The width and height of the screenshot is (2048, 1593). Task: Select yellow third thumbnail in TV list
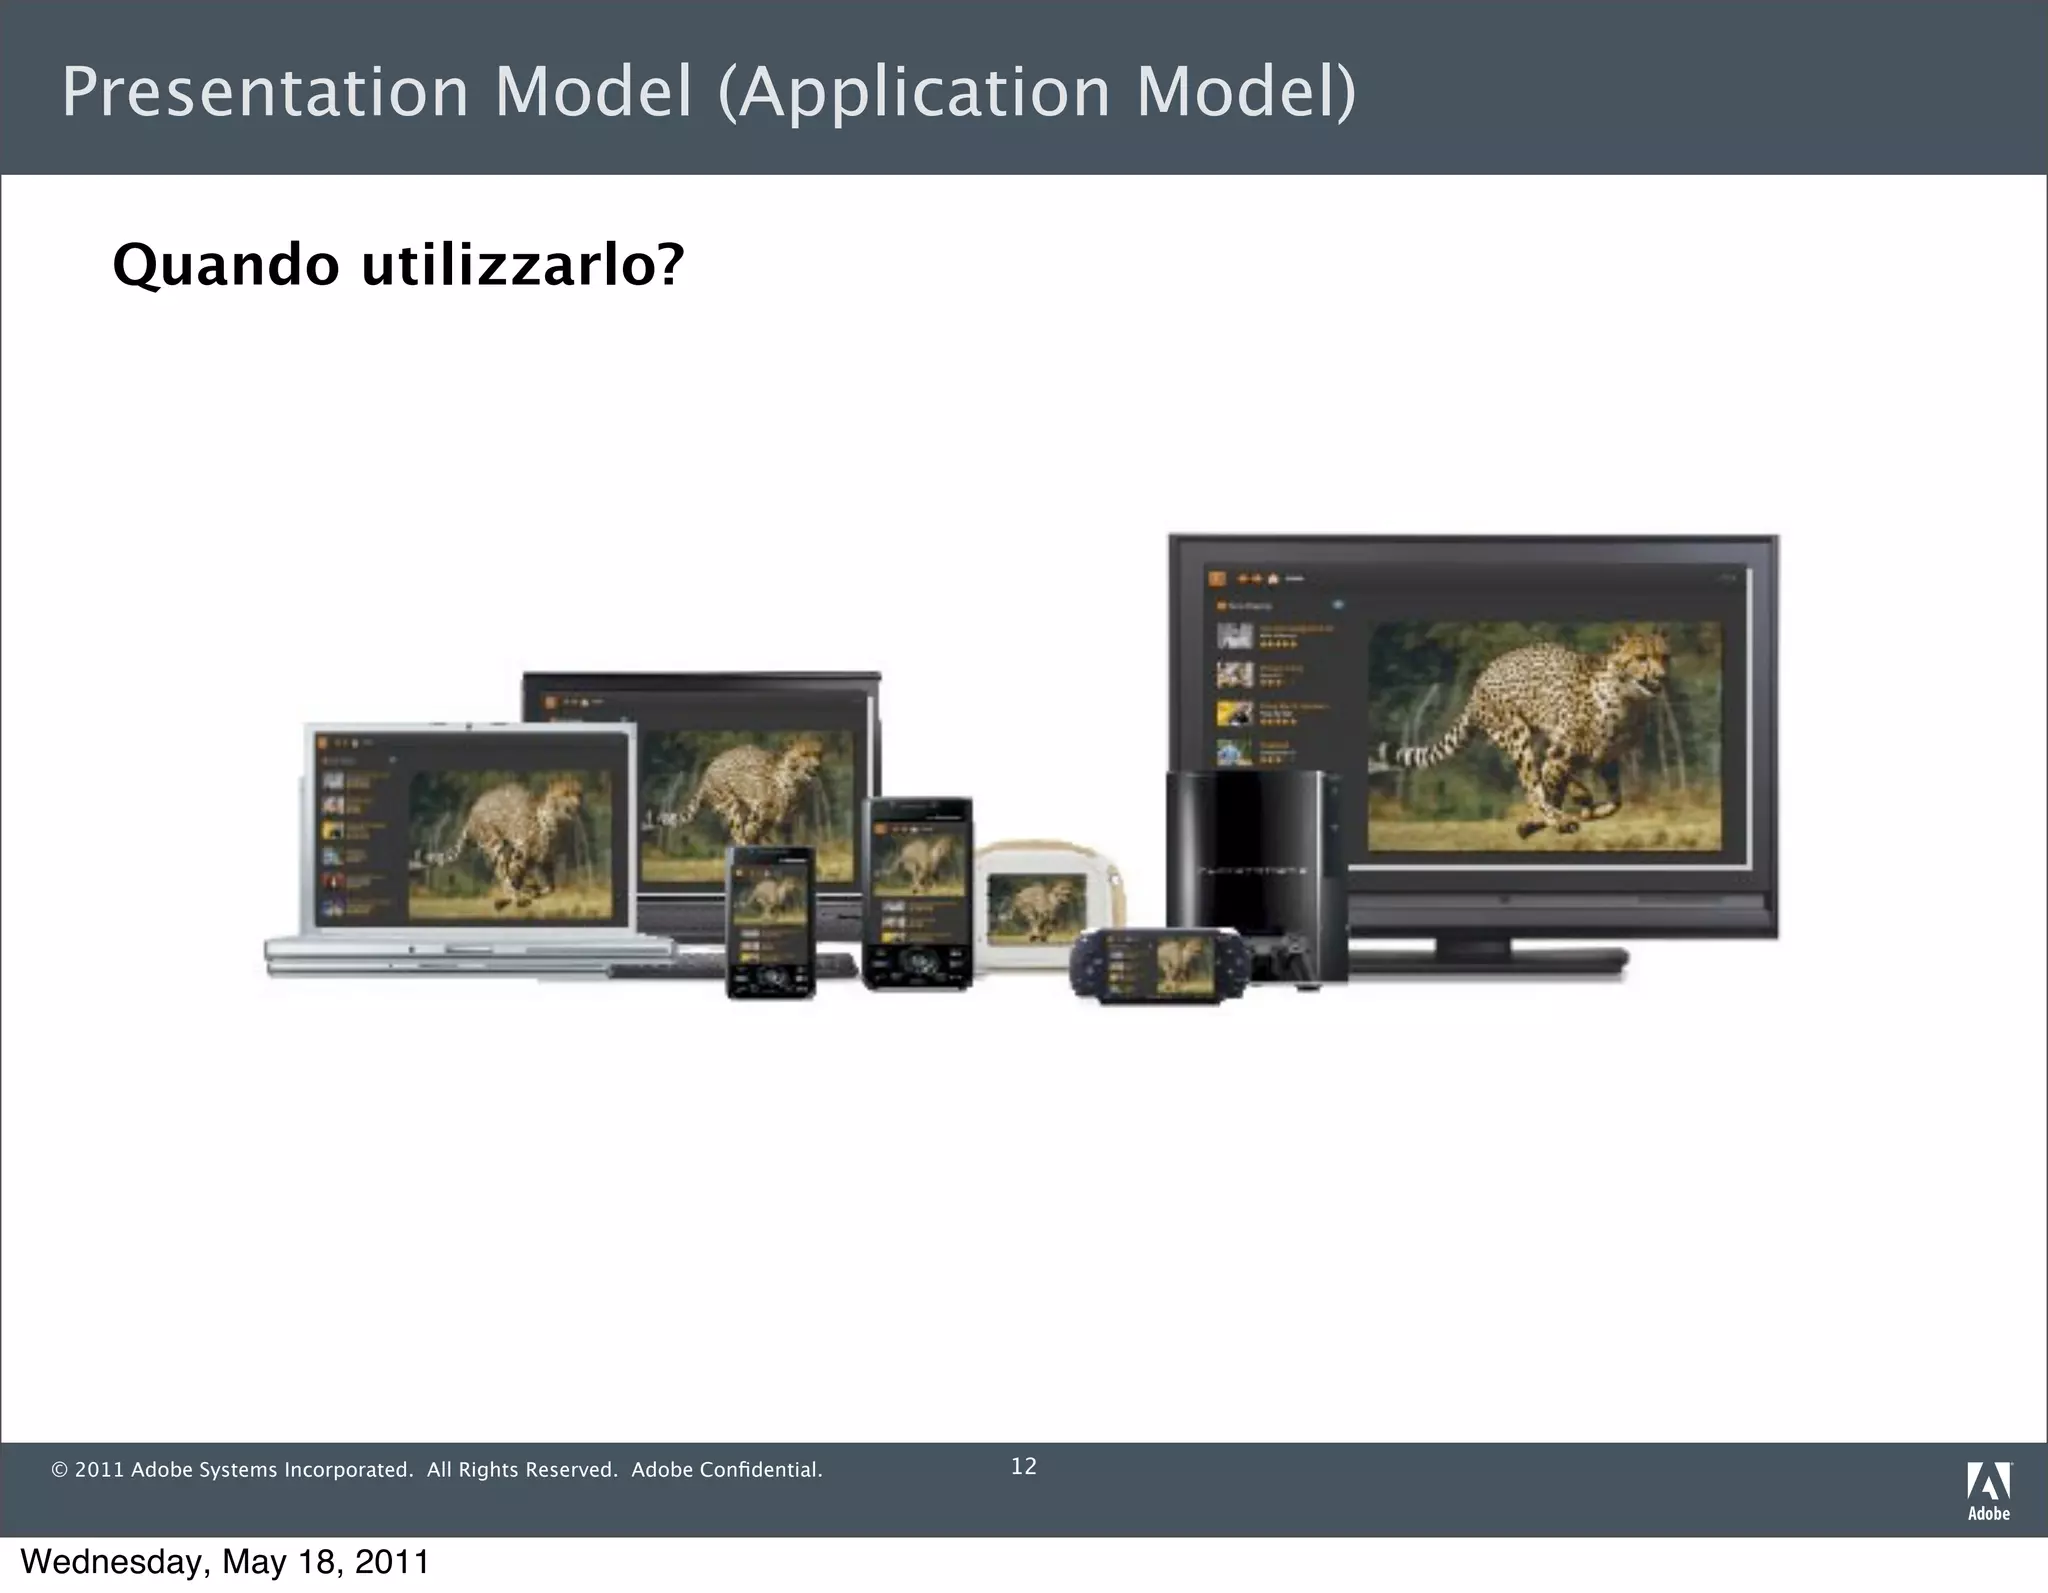(x=1235, y=713)
